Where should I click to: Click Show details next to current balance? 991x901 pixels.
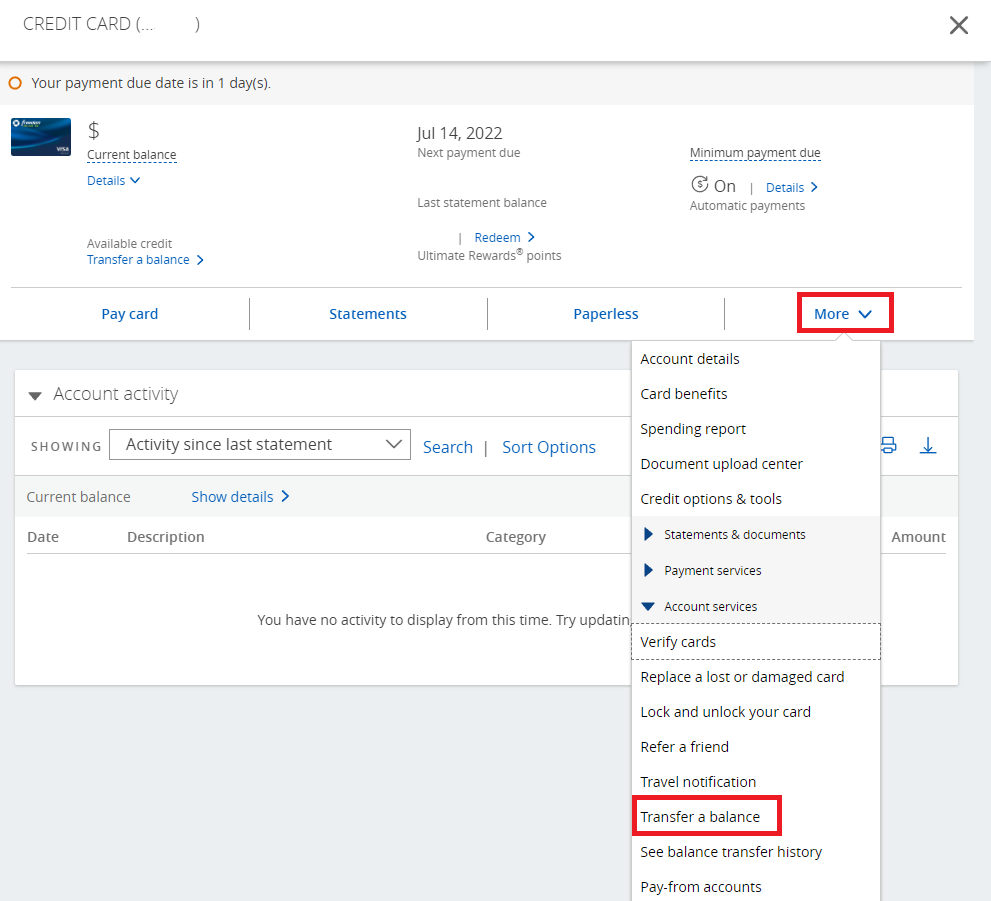coord(240,497)
